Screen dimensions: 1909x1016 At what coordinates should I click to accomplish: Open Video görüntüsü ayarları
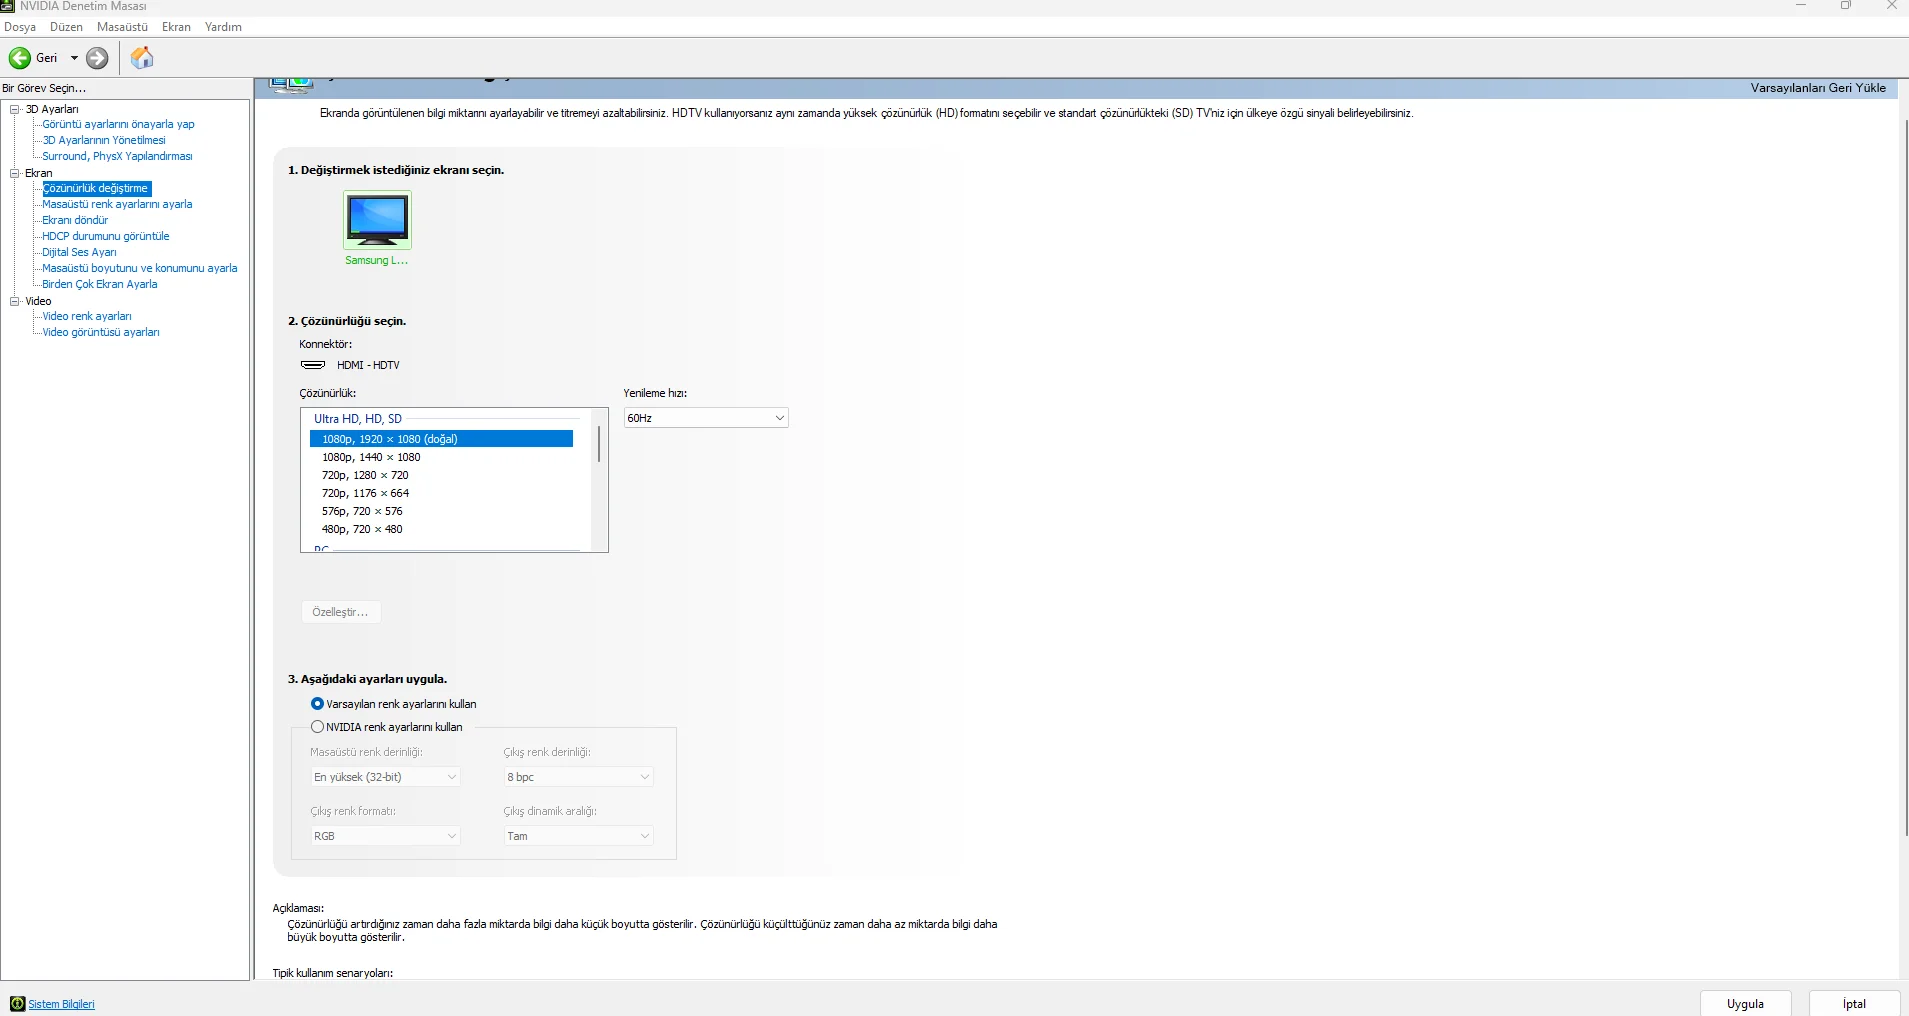coord(101,332)
